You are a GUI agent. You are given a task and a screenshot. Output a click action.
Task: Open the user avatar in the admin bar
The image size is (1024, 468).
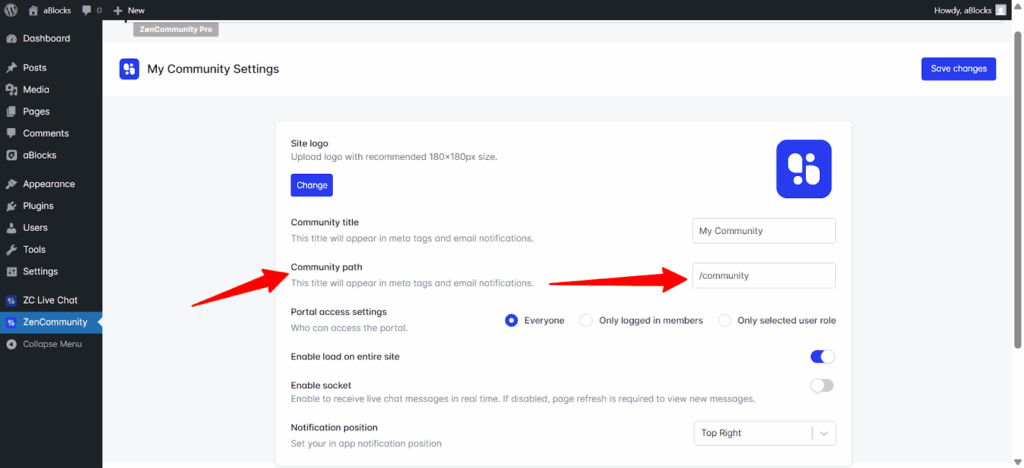coord(1000,10)
